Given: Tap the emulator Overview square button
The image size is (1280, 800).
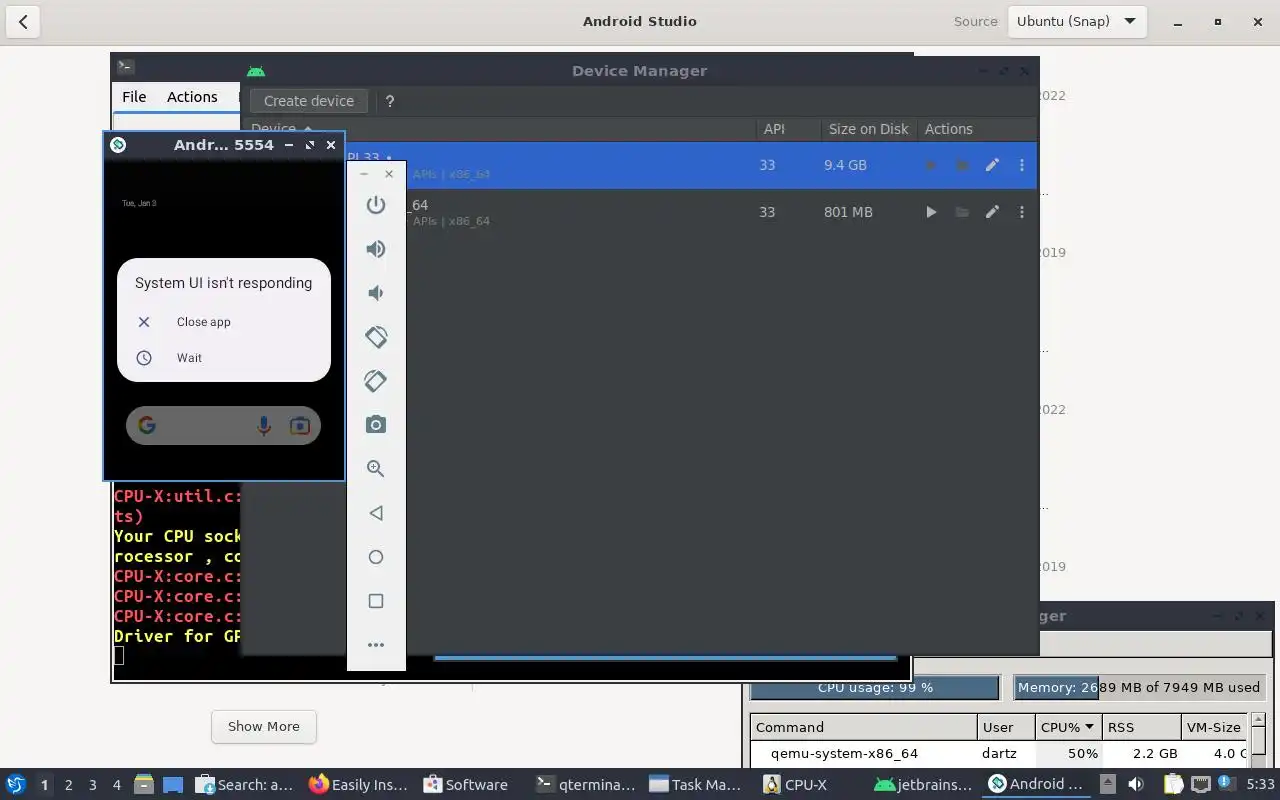Looking at the screenshot, I should pos(376,601).
